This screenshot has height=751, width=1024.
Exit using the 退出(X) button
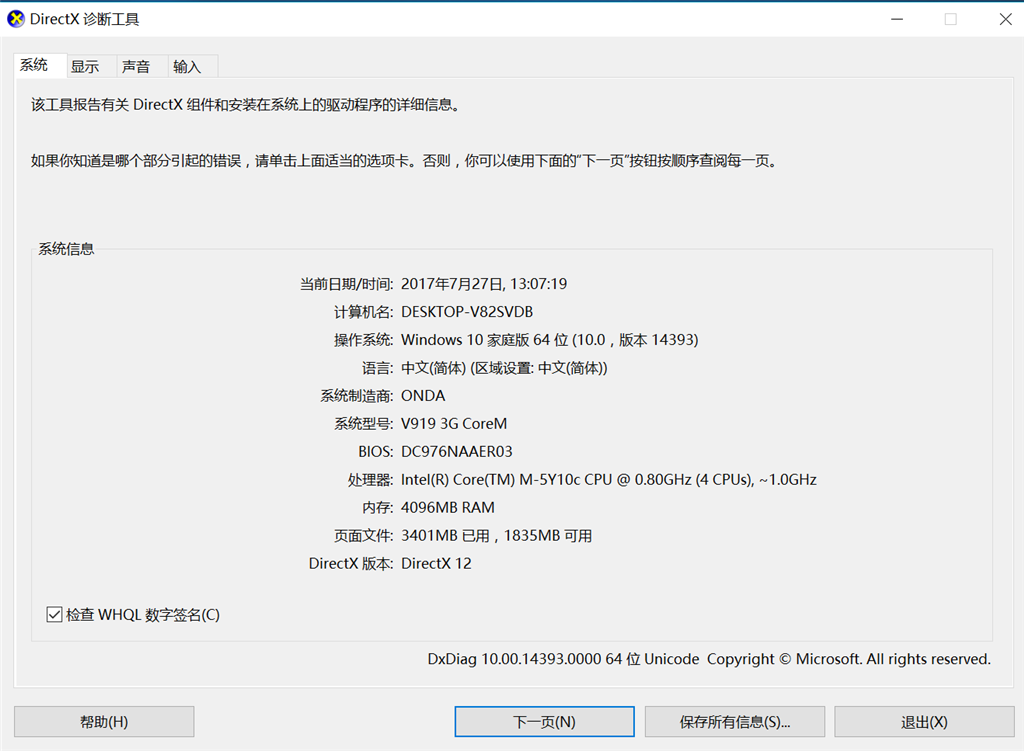tap(924, 722)
